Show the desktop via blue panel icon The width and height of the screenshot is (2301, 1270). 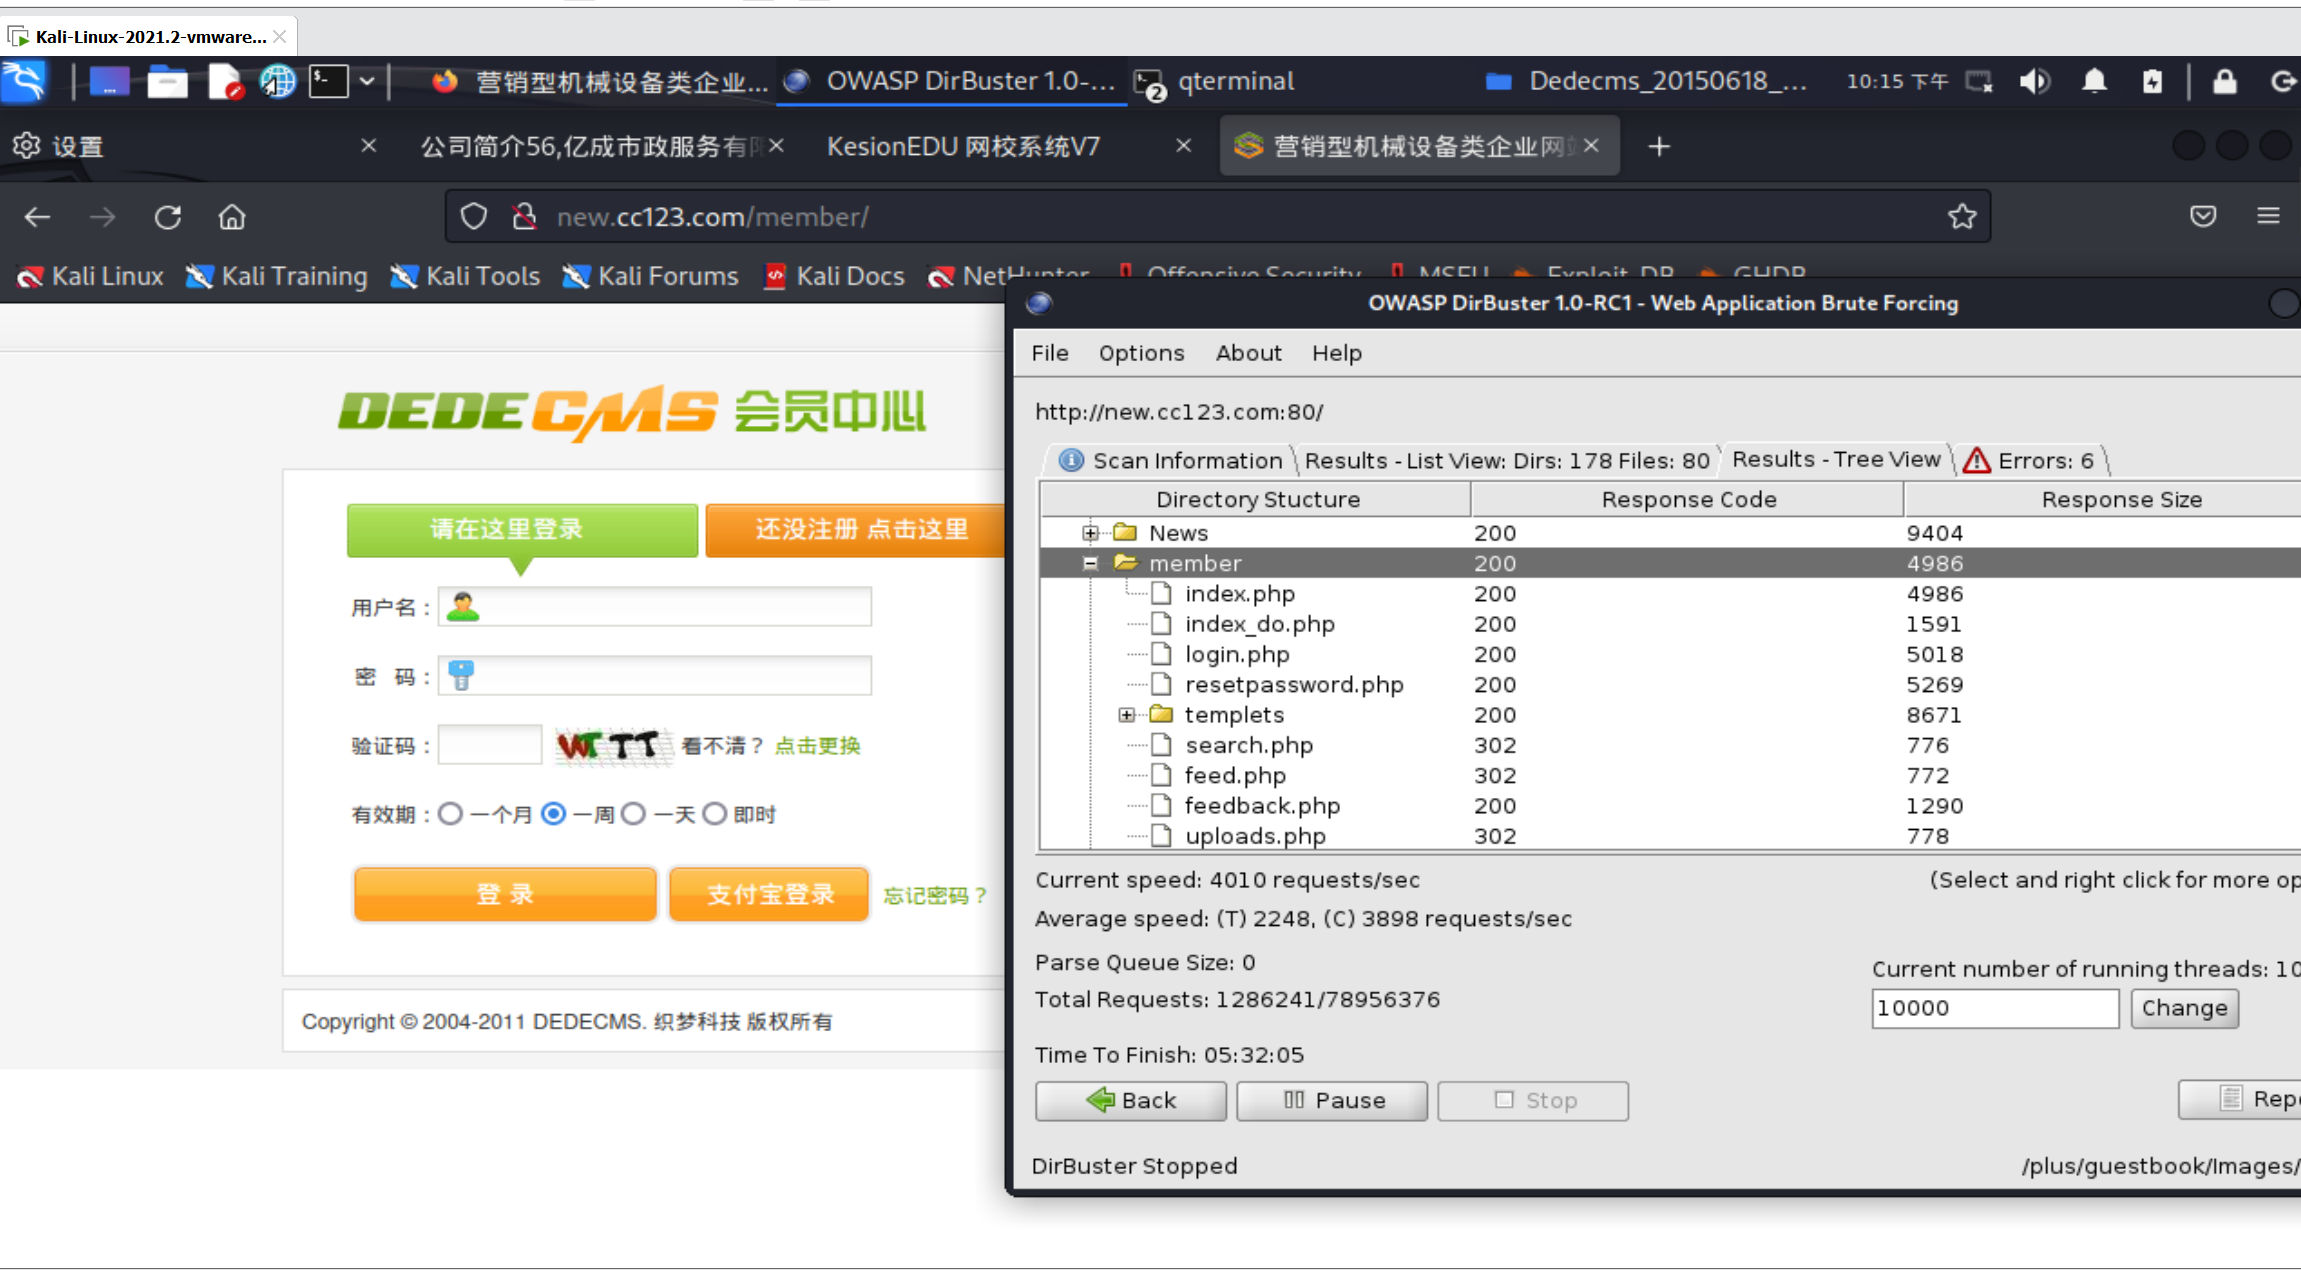click(x=109, y=81)
